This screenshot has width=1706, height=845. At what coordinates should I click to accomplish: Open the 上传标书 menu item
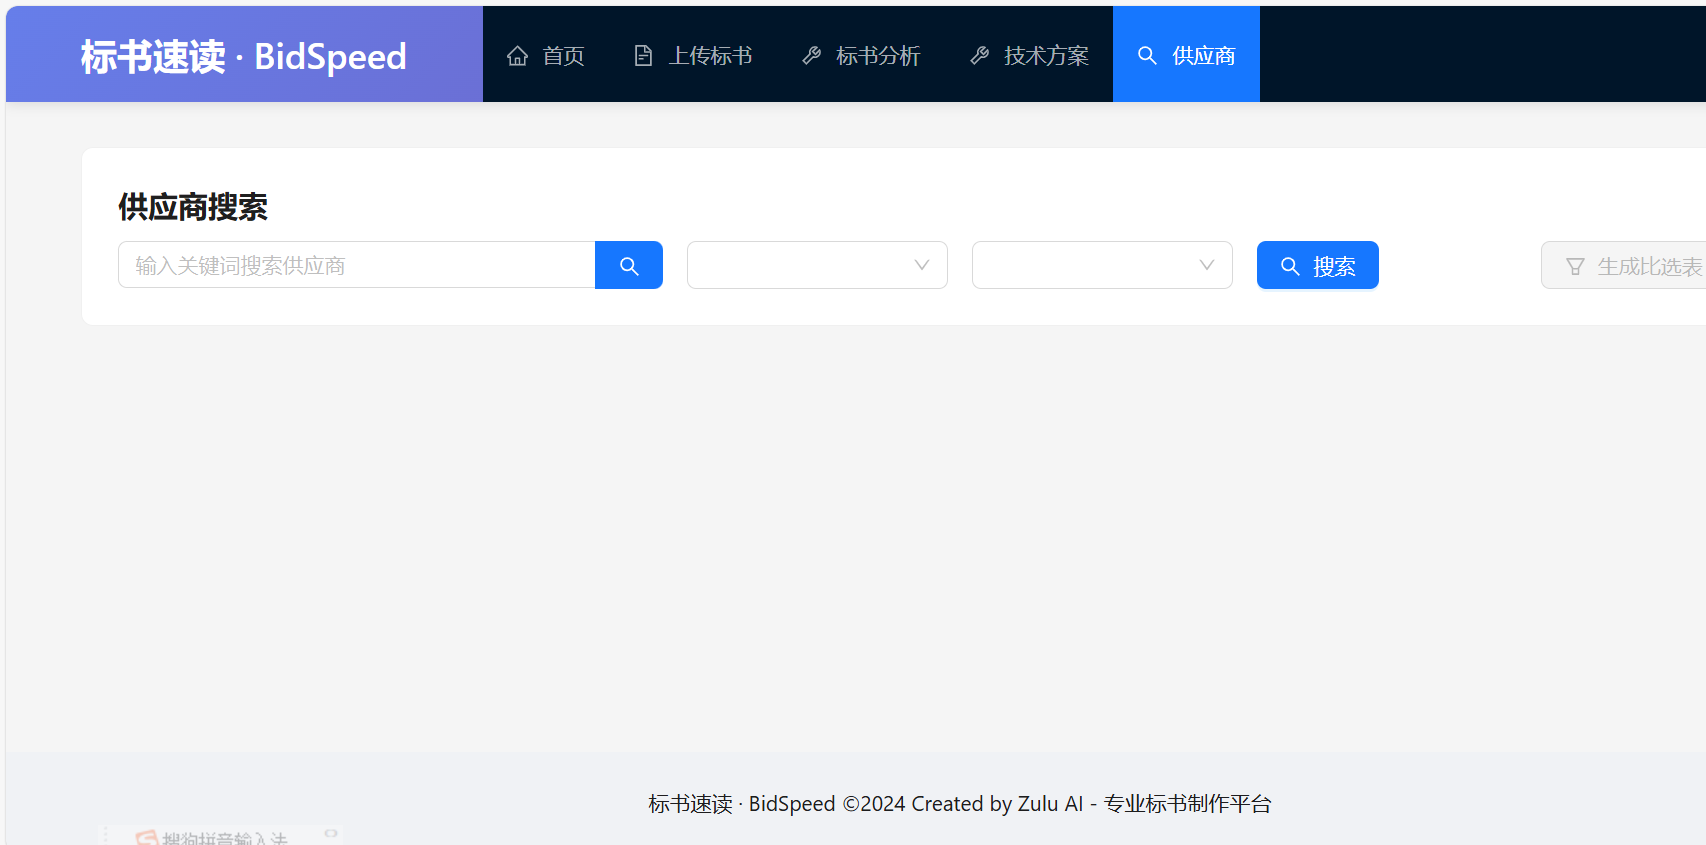[710, 56]
